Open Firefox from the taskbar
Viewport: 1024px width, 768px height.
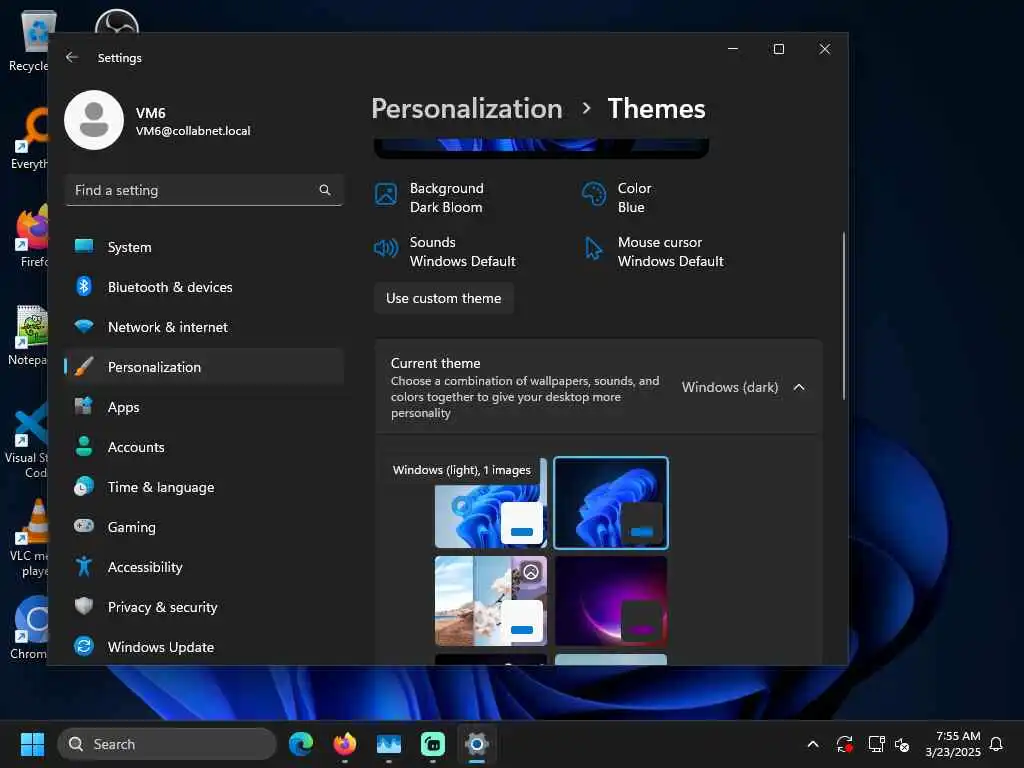(345, 744)
